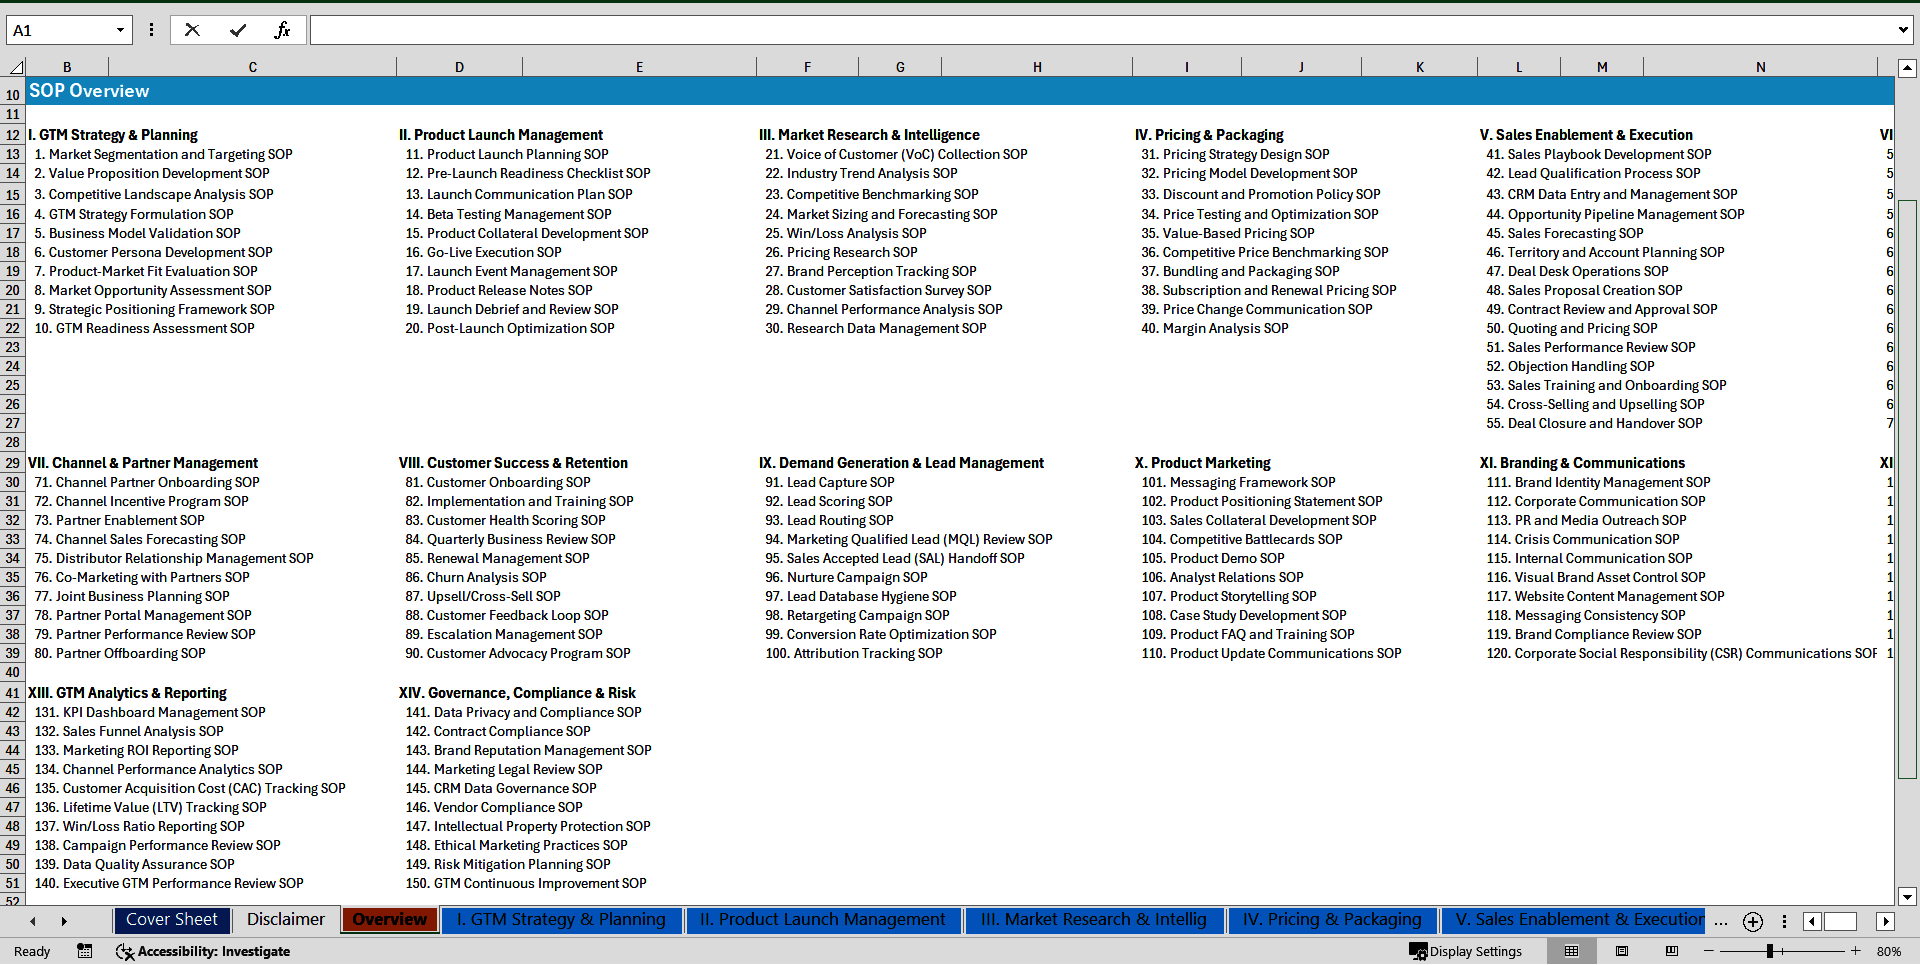Click the Select All corner triangle
Image resolution: width=1920 pixels, height=965 pixels.
click(16, 68)
